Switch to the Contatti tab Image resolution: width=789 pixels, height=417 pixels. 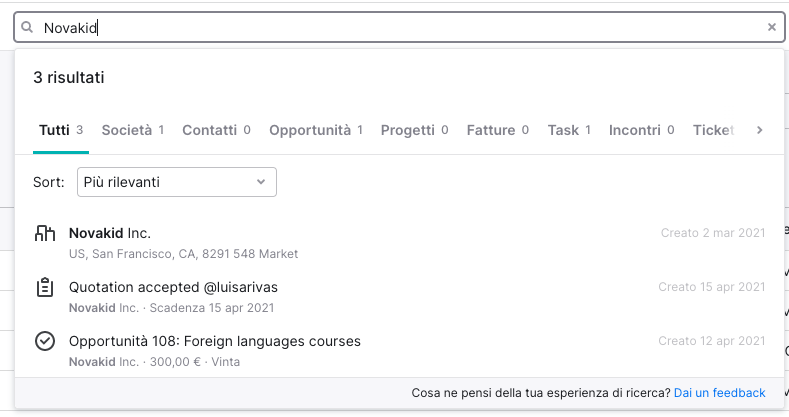click(216, 130)
